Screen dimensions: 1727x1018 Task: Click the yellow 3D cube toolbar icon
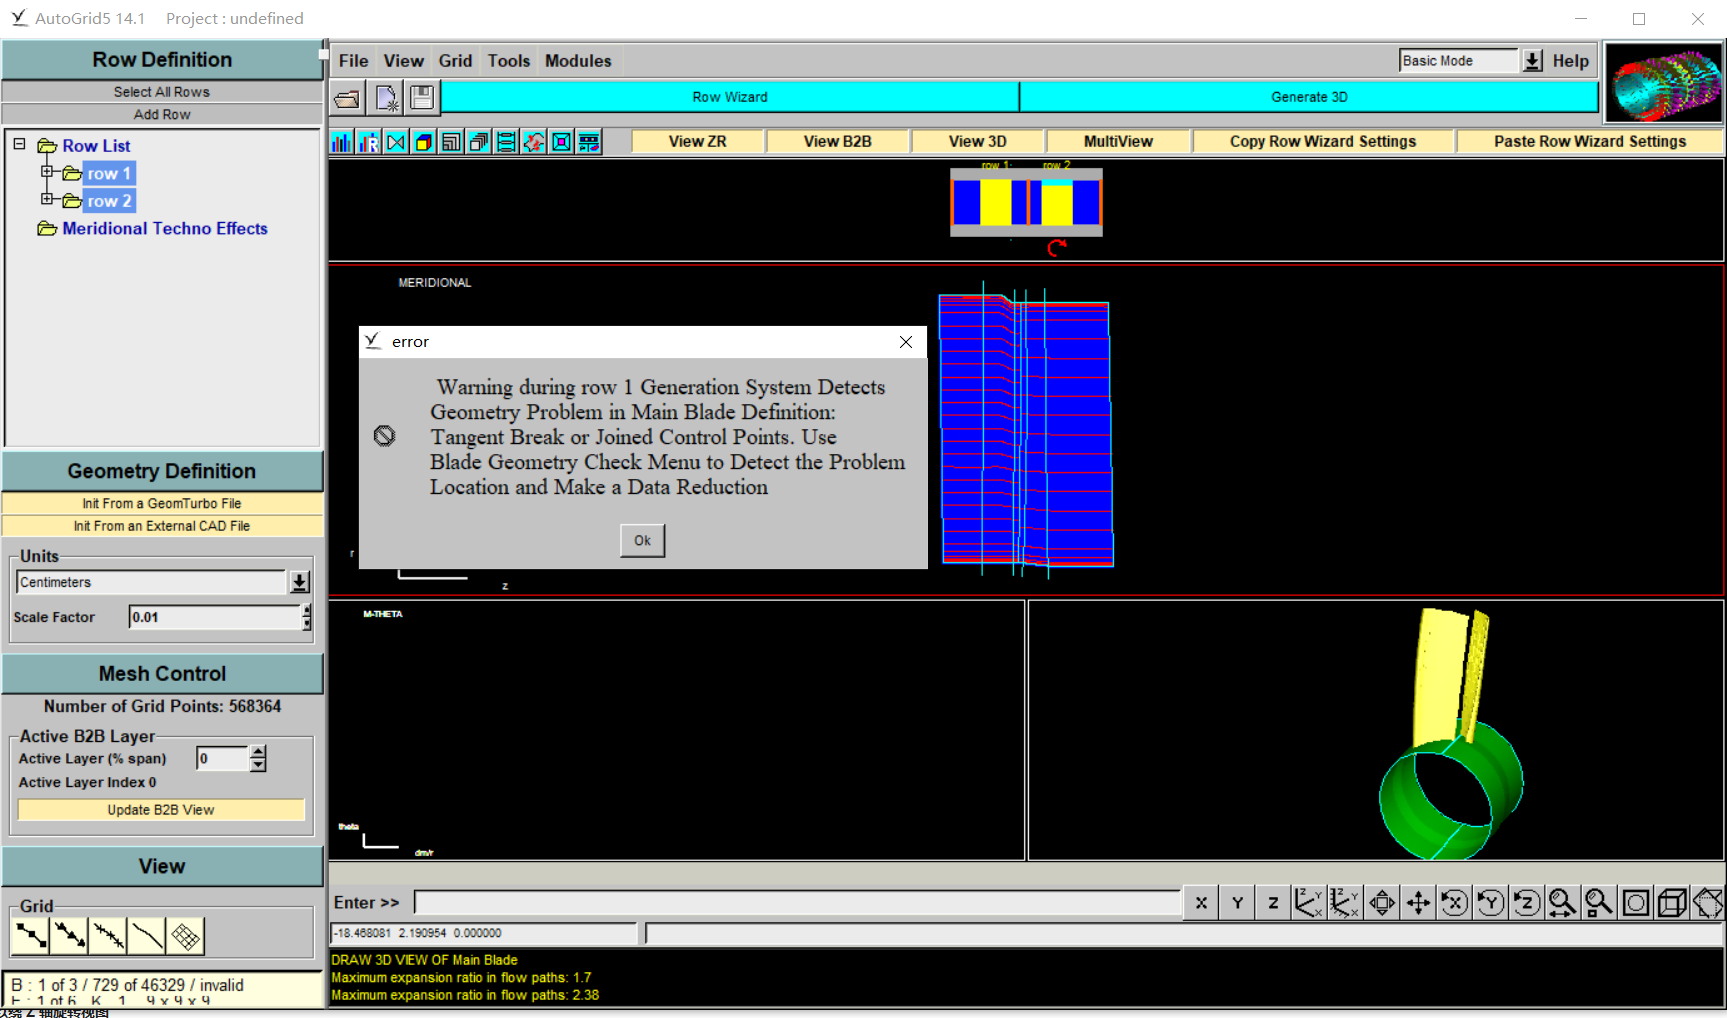click(x=424, y=142)
